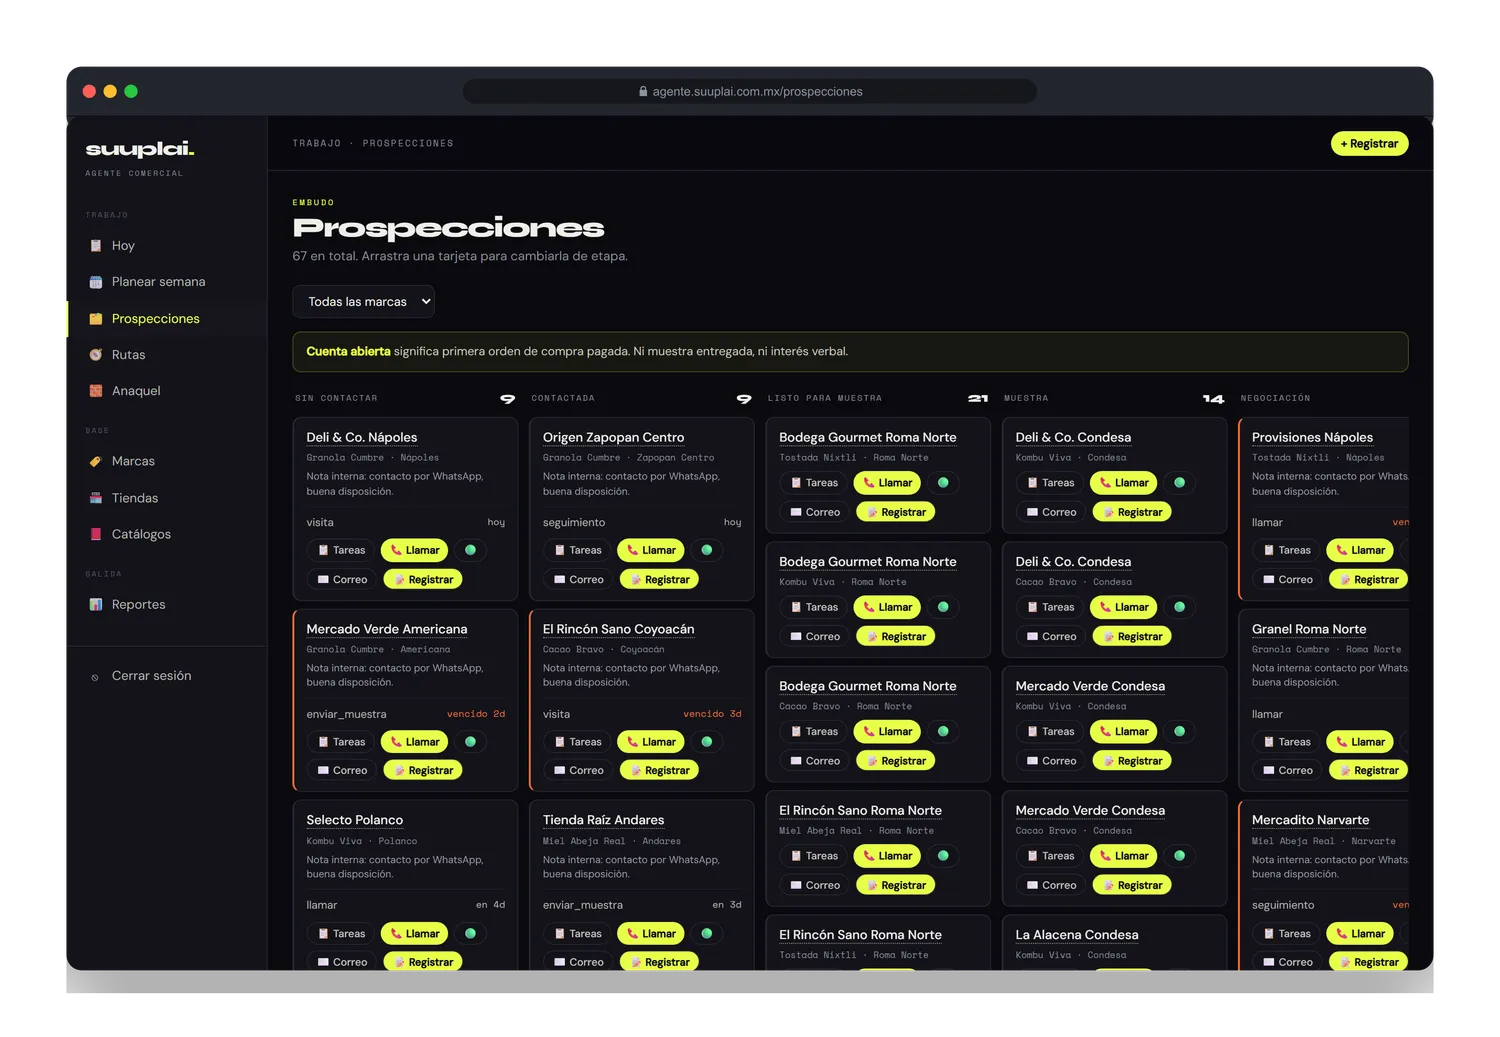This screenshot has width=1500, height=1037.
Task: Click Correo on El Rincón Sano Coyoacán card
Action: coord(578,770)
